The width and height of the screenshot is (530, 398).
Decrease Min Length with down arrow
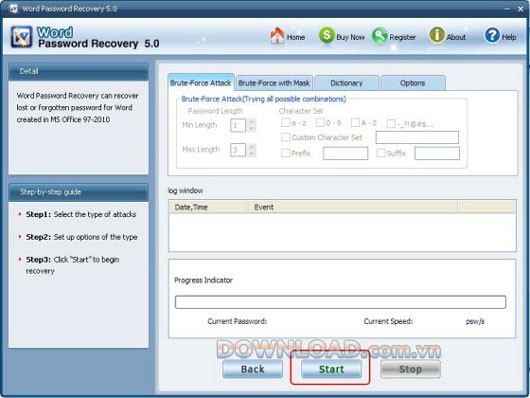click(x=251, y=129)
